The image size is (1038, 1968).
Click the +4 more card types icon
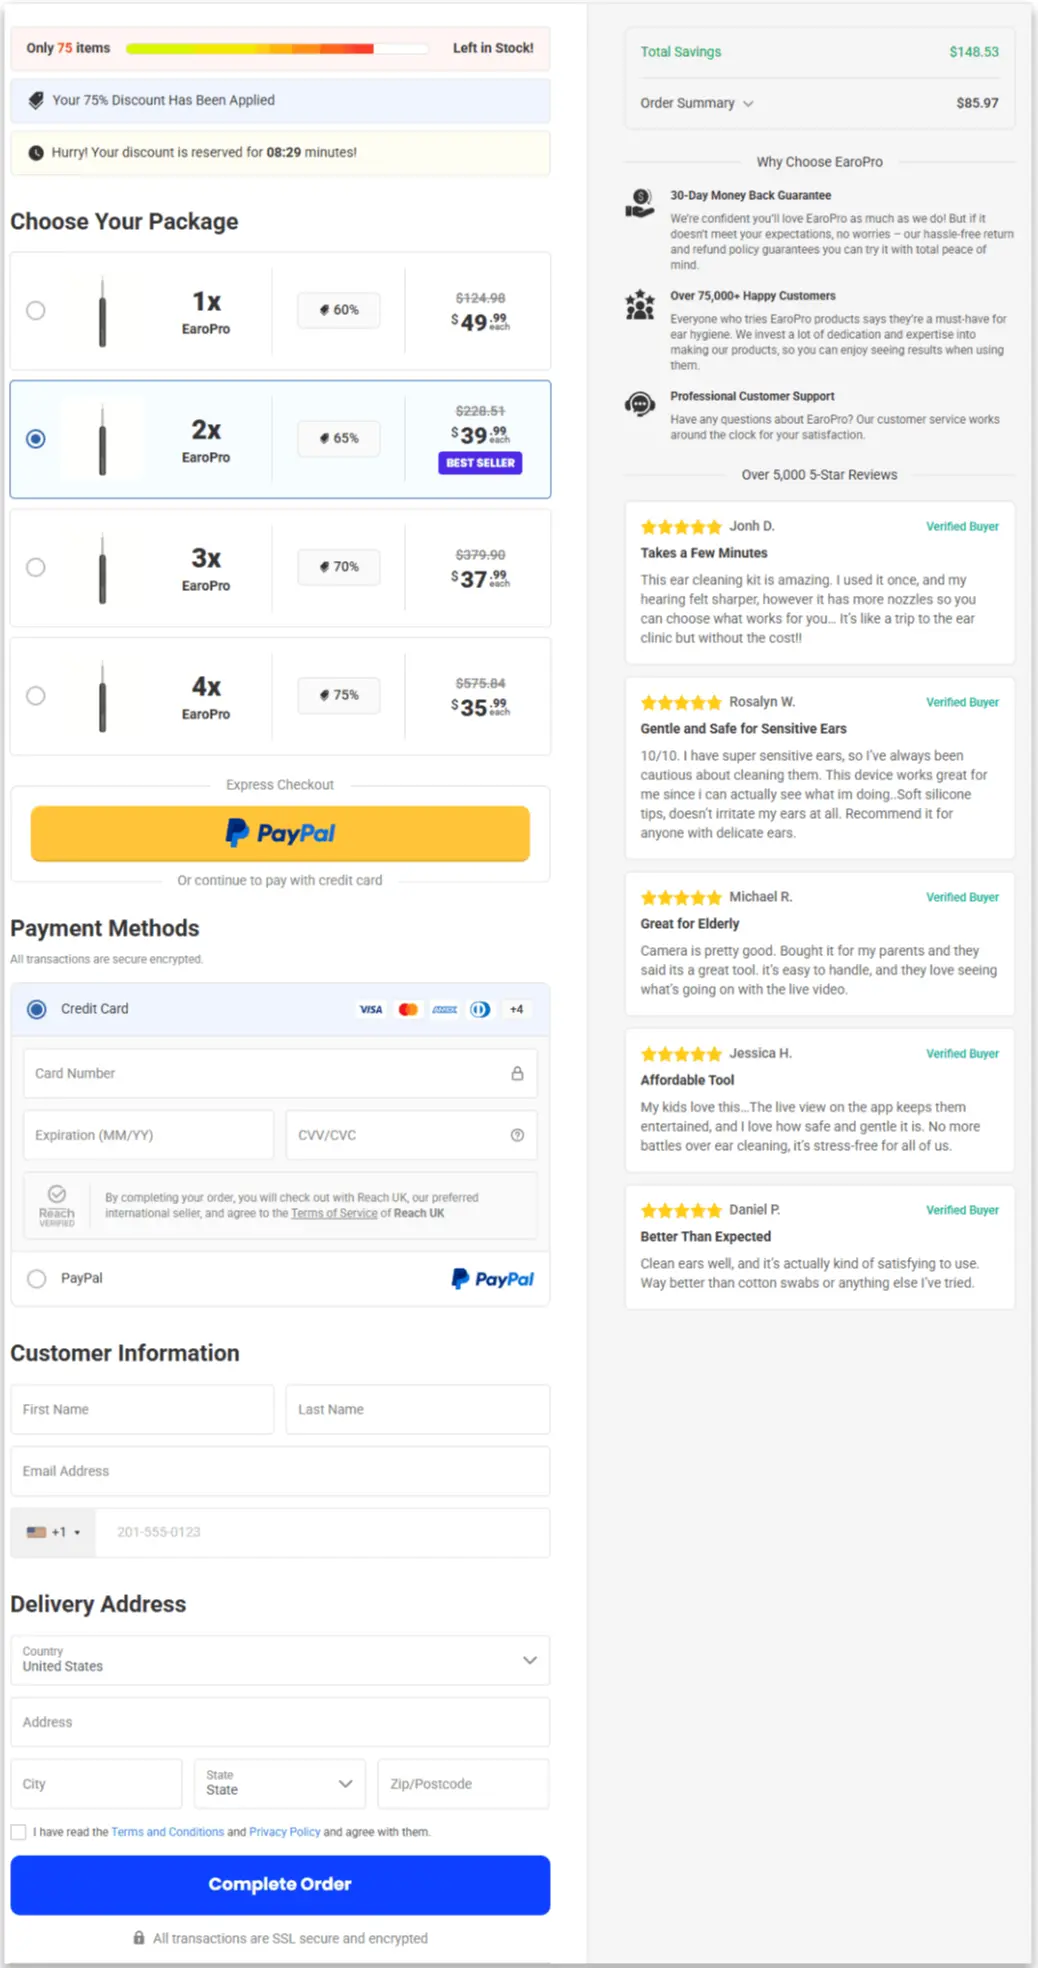517,1009
